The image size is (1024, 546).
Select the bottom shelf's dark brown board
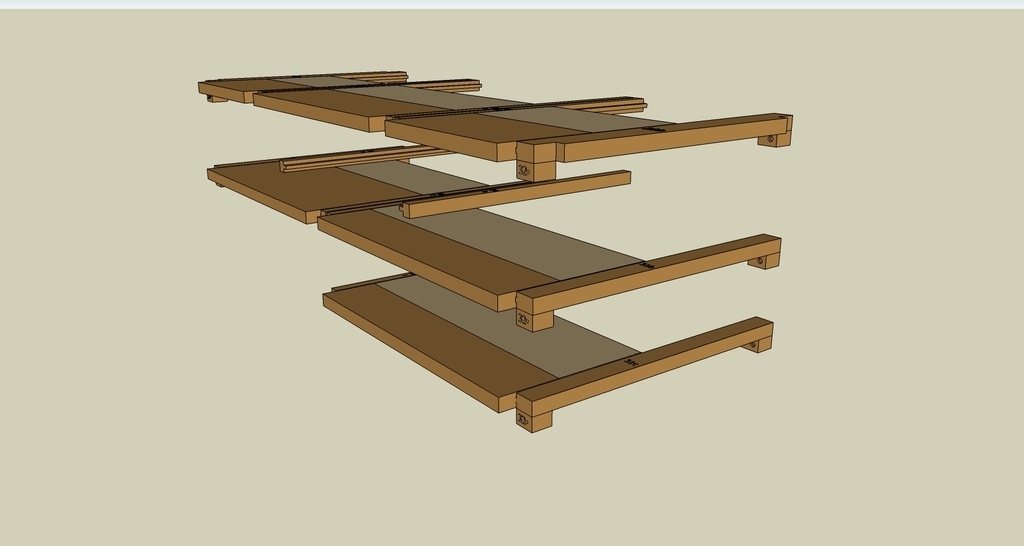439,346
